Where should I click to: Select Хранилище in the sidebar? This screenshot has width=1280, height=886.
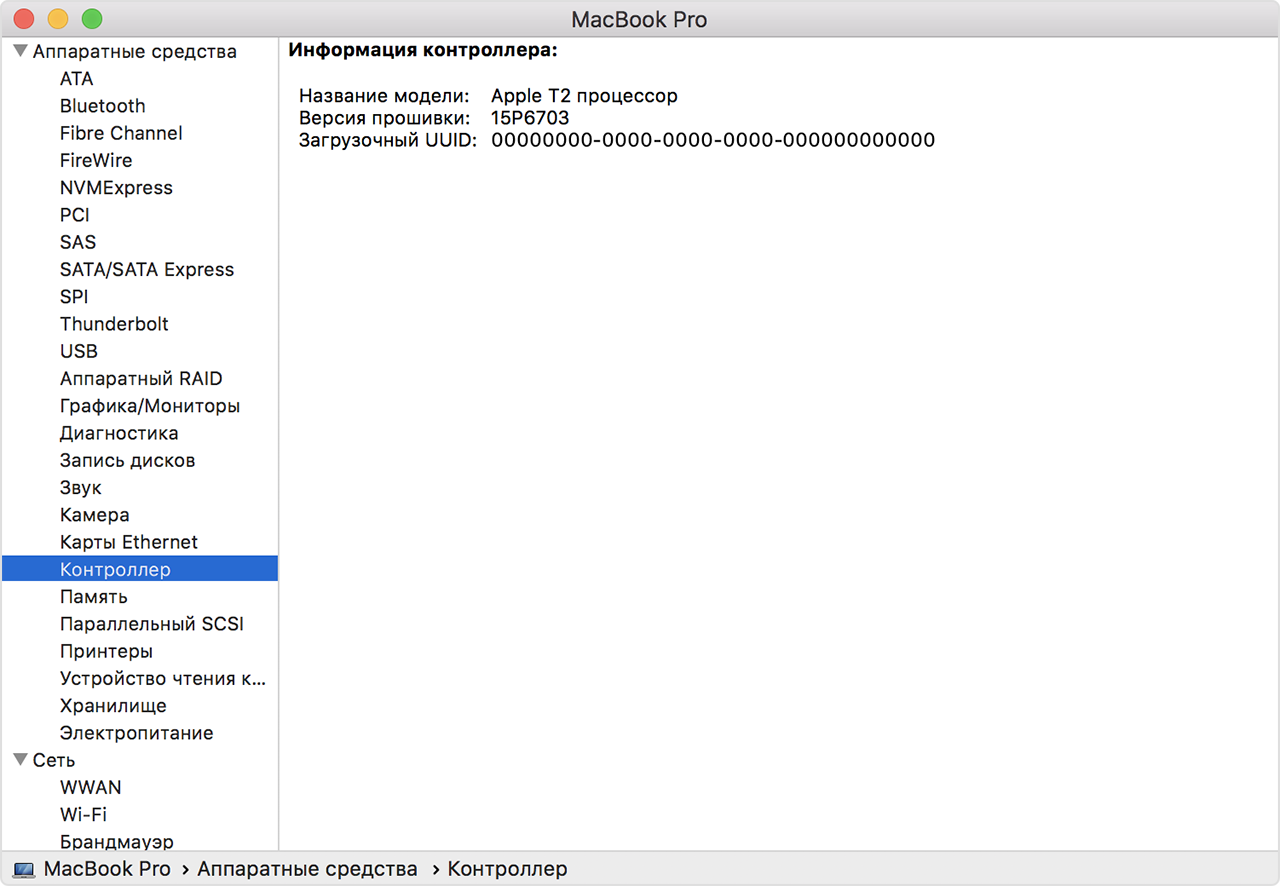pos(113,706)
